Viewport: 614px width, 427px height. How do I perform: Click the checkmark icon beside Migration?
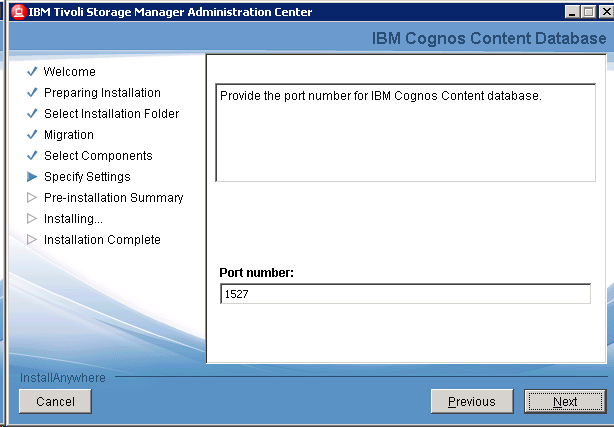[32, 135]
